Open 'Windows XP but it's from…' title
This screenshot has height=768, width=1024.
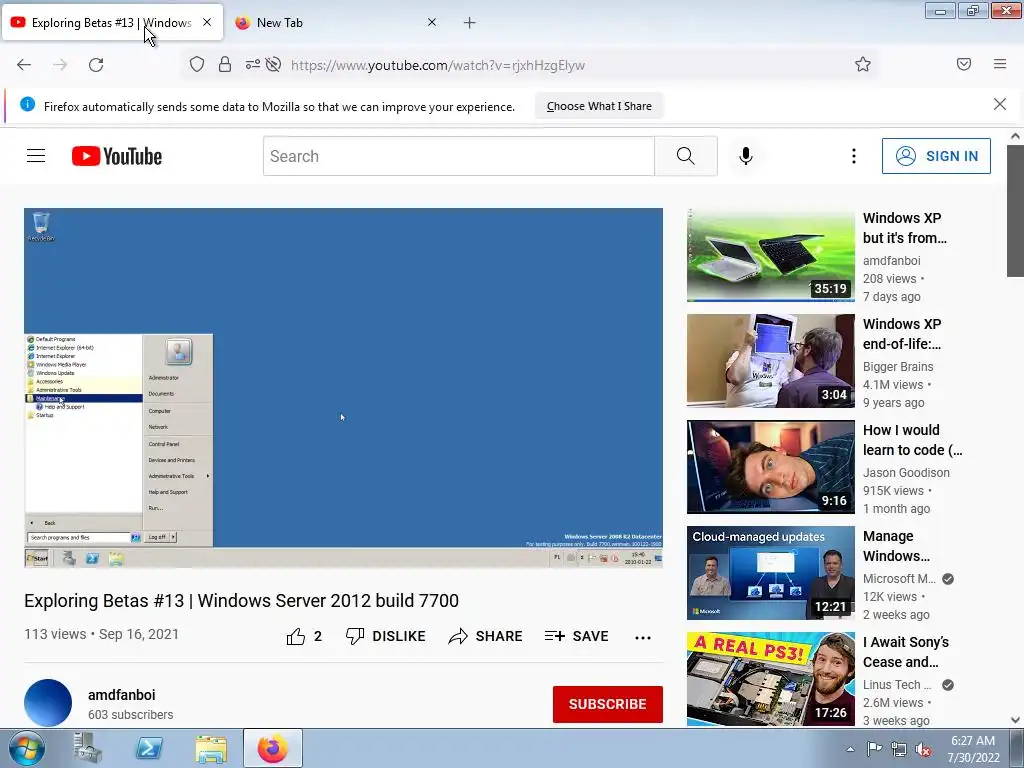[905, 228]
